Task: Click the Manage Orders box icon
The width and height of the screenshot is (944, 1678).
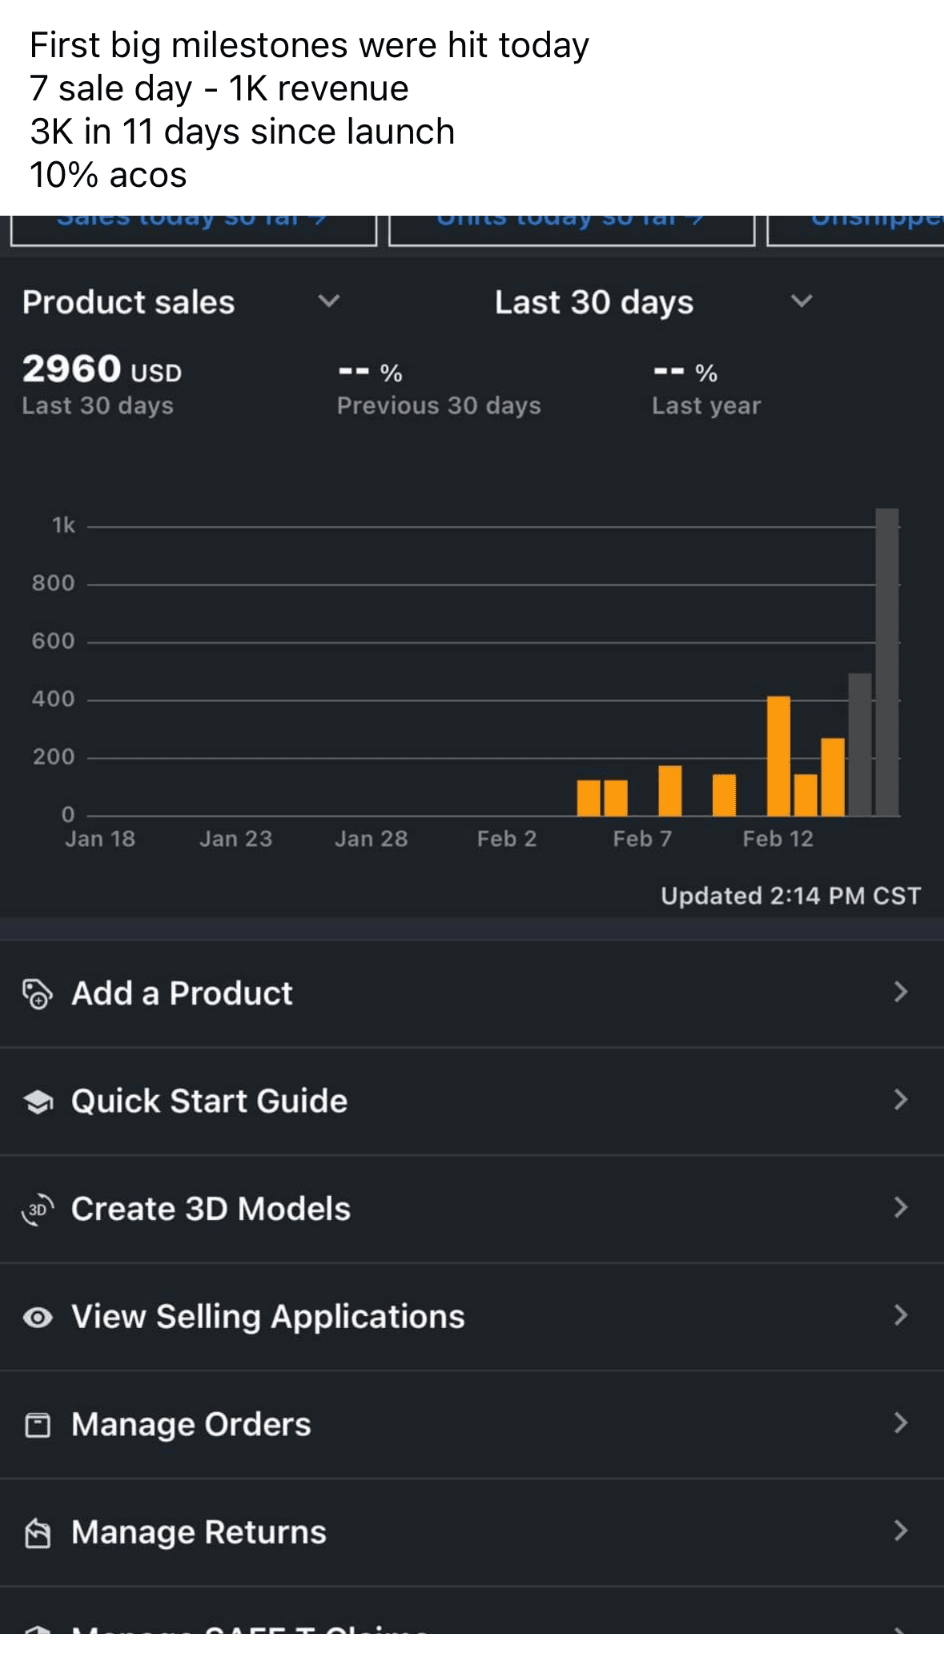Action: pos(37,1425)
